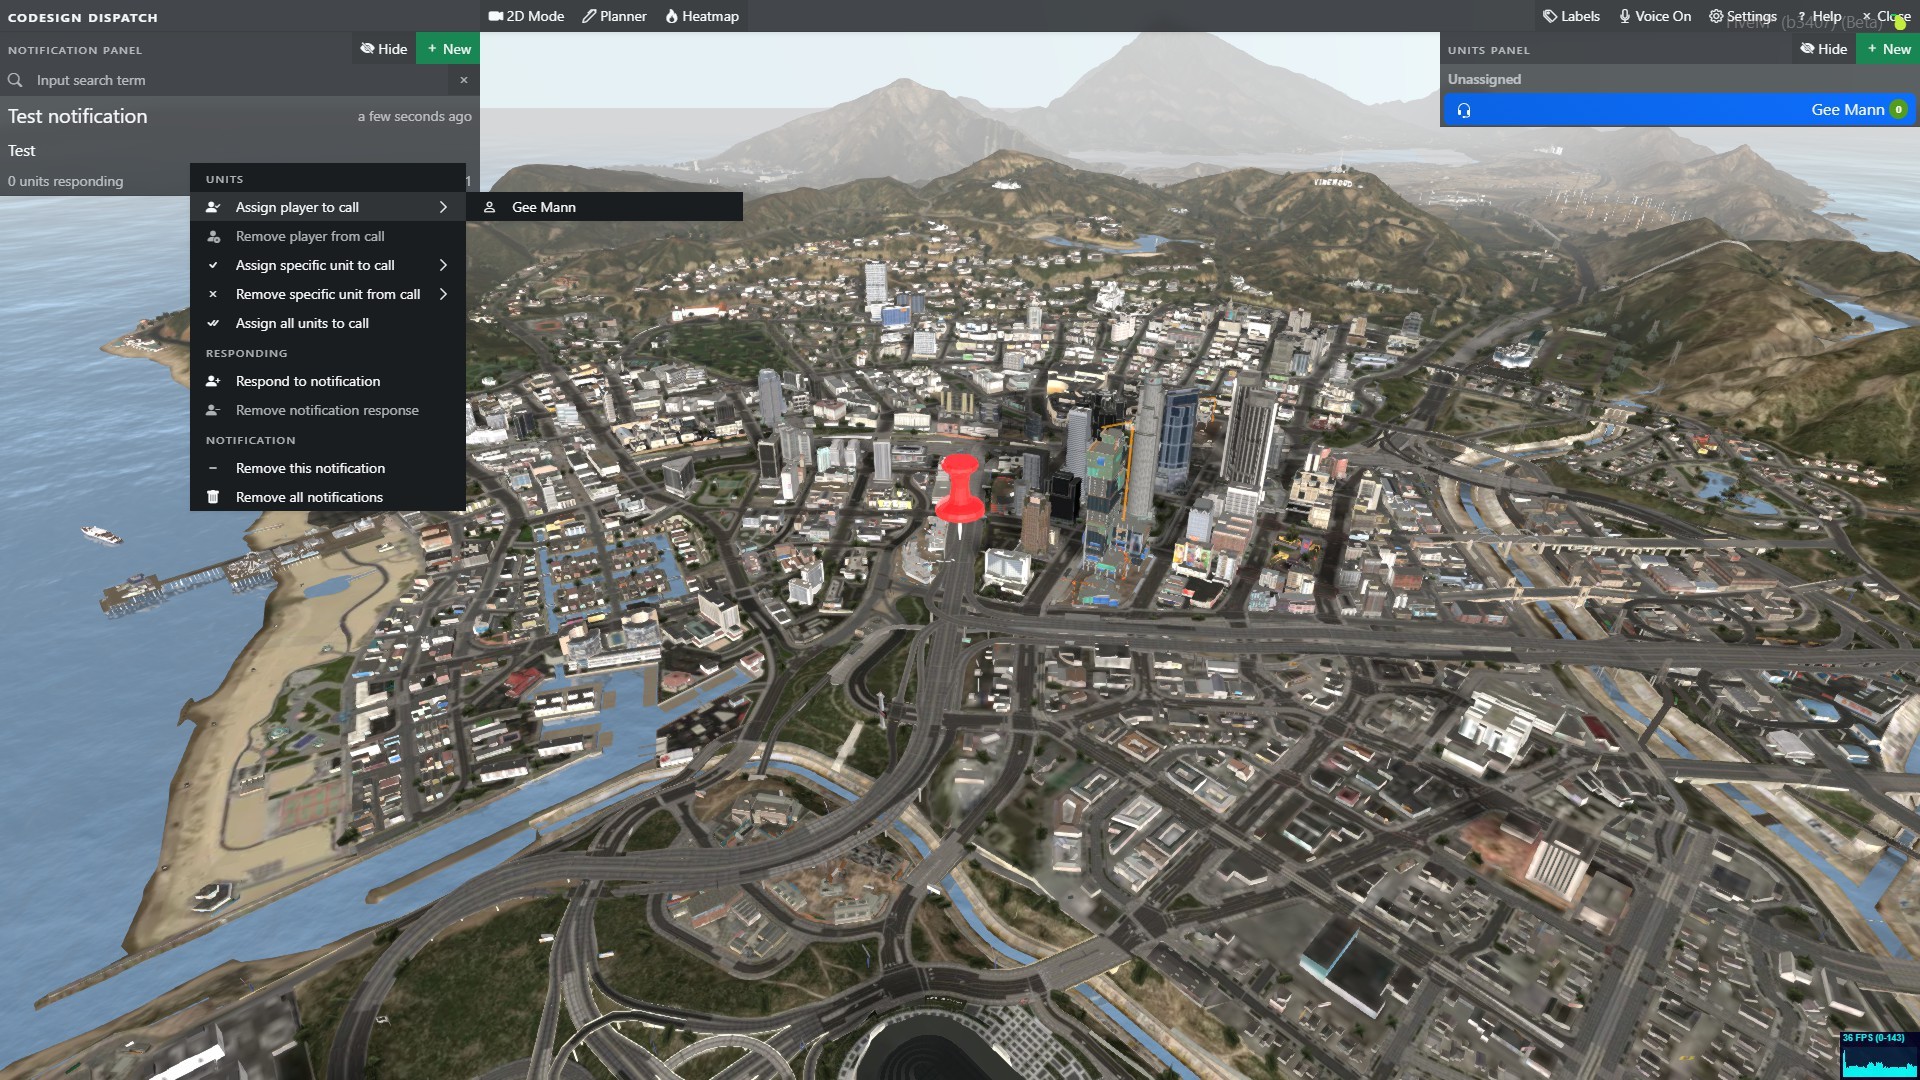Hide the Units Panel
The image size is (1920, 1080).
click(1824, 48)
